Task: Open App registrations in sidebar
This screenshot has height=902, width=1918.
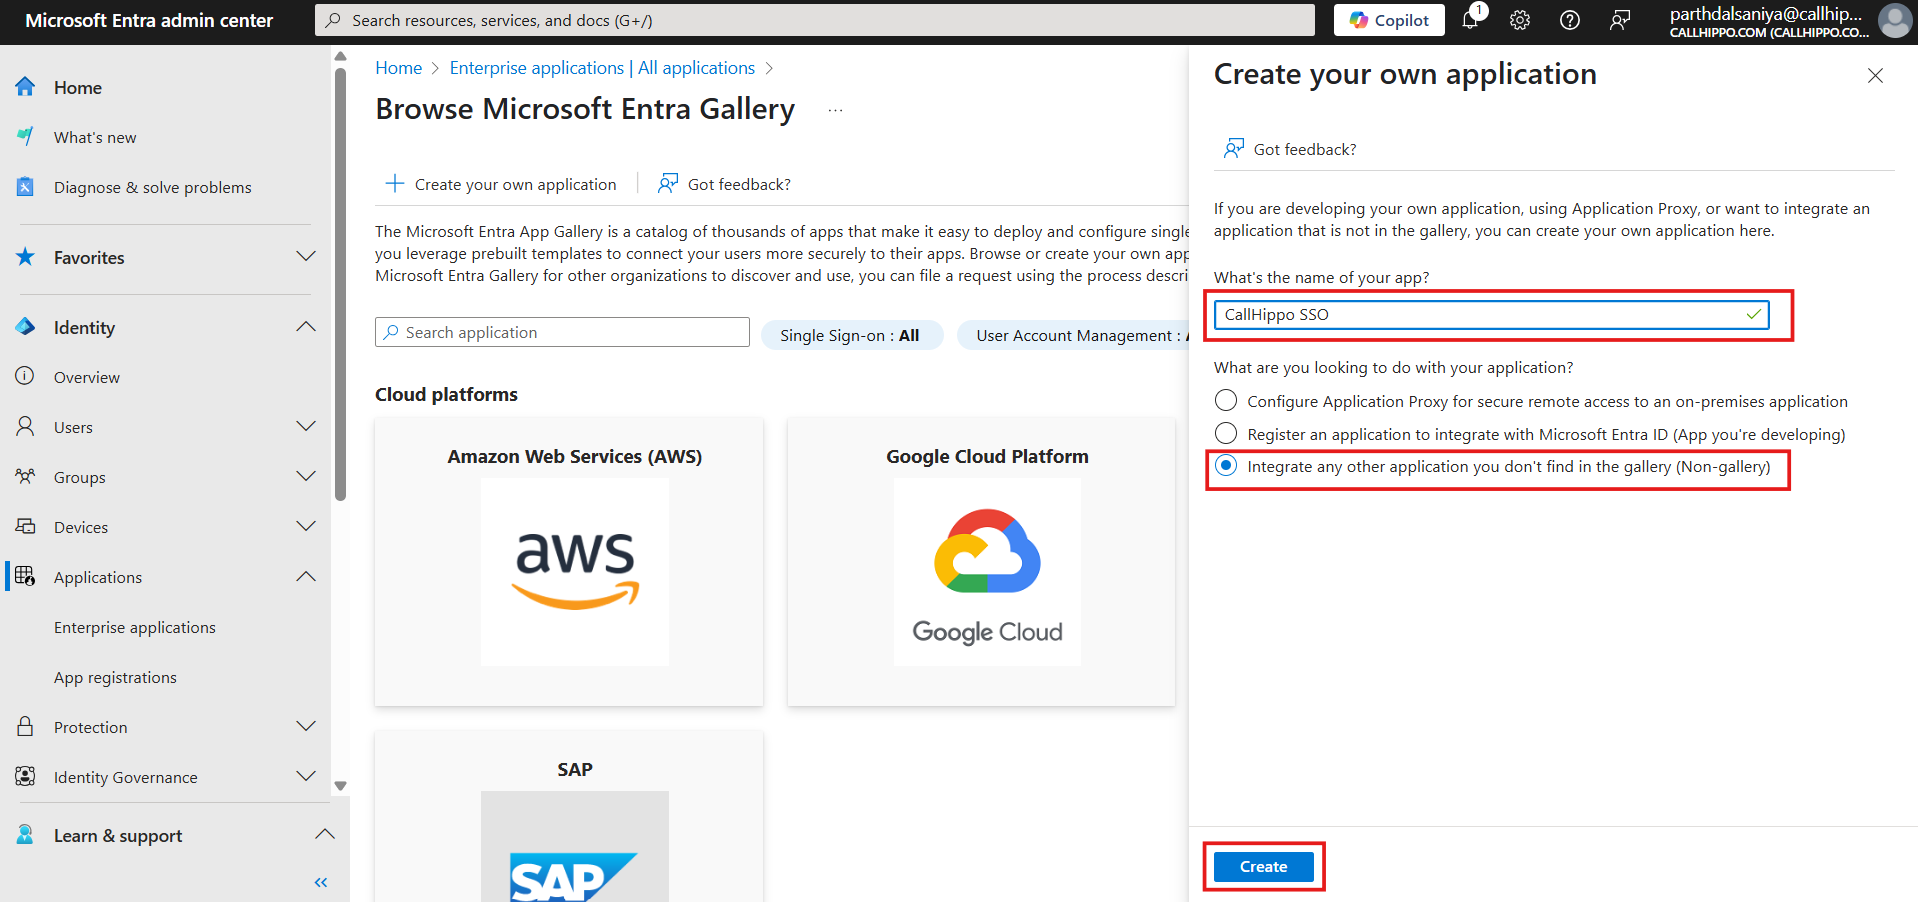Action: point(115,677)
